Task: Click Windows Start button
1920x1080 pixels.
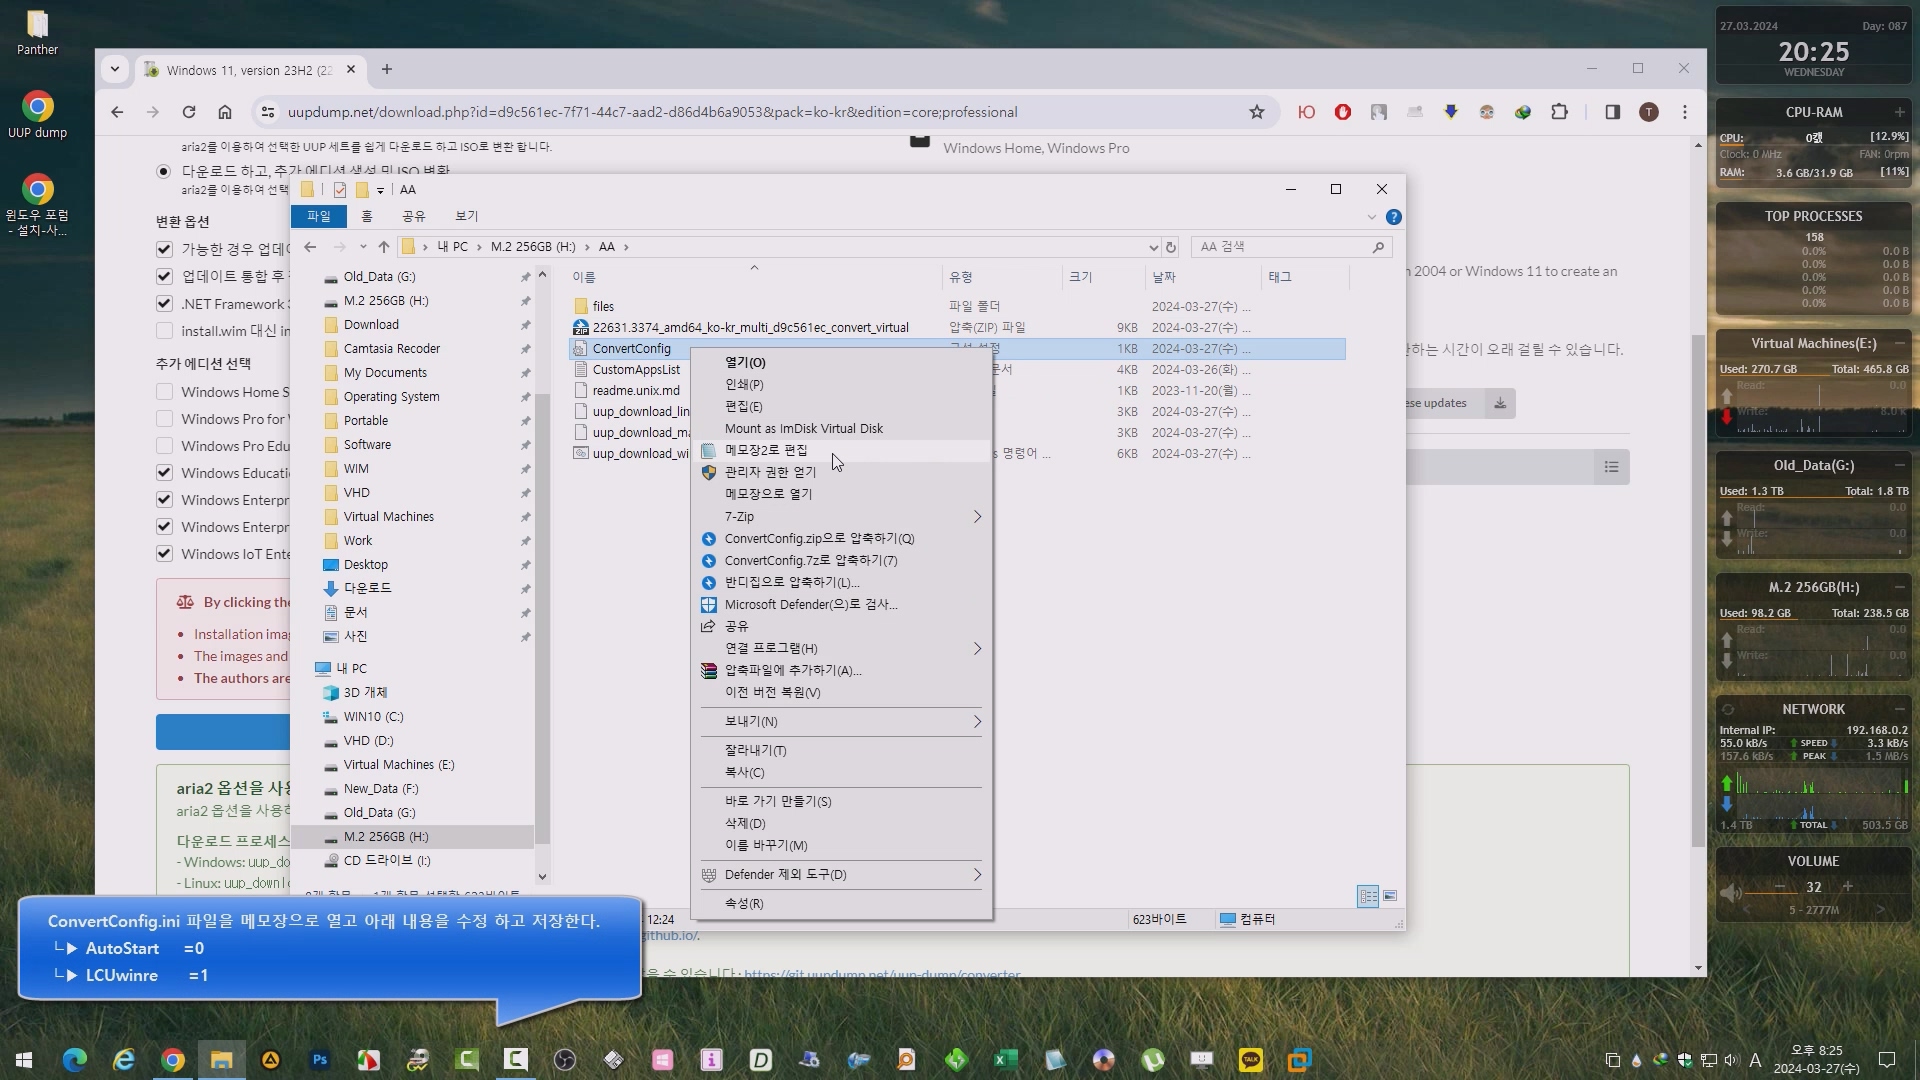Action: (24, 1060)
